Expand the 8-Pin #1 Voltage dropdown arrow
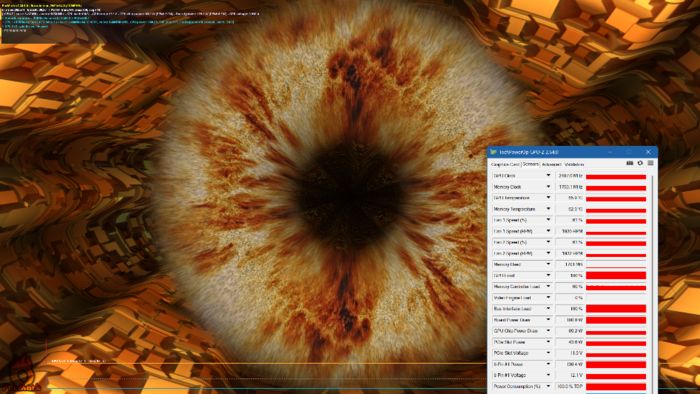The height and width of the screenshot is (394, 700). pos(548,375)
